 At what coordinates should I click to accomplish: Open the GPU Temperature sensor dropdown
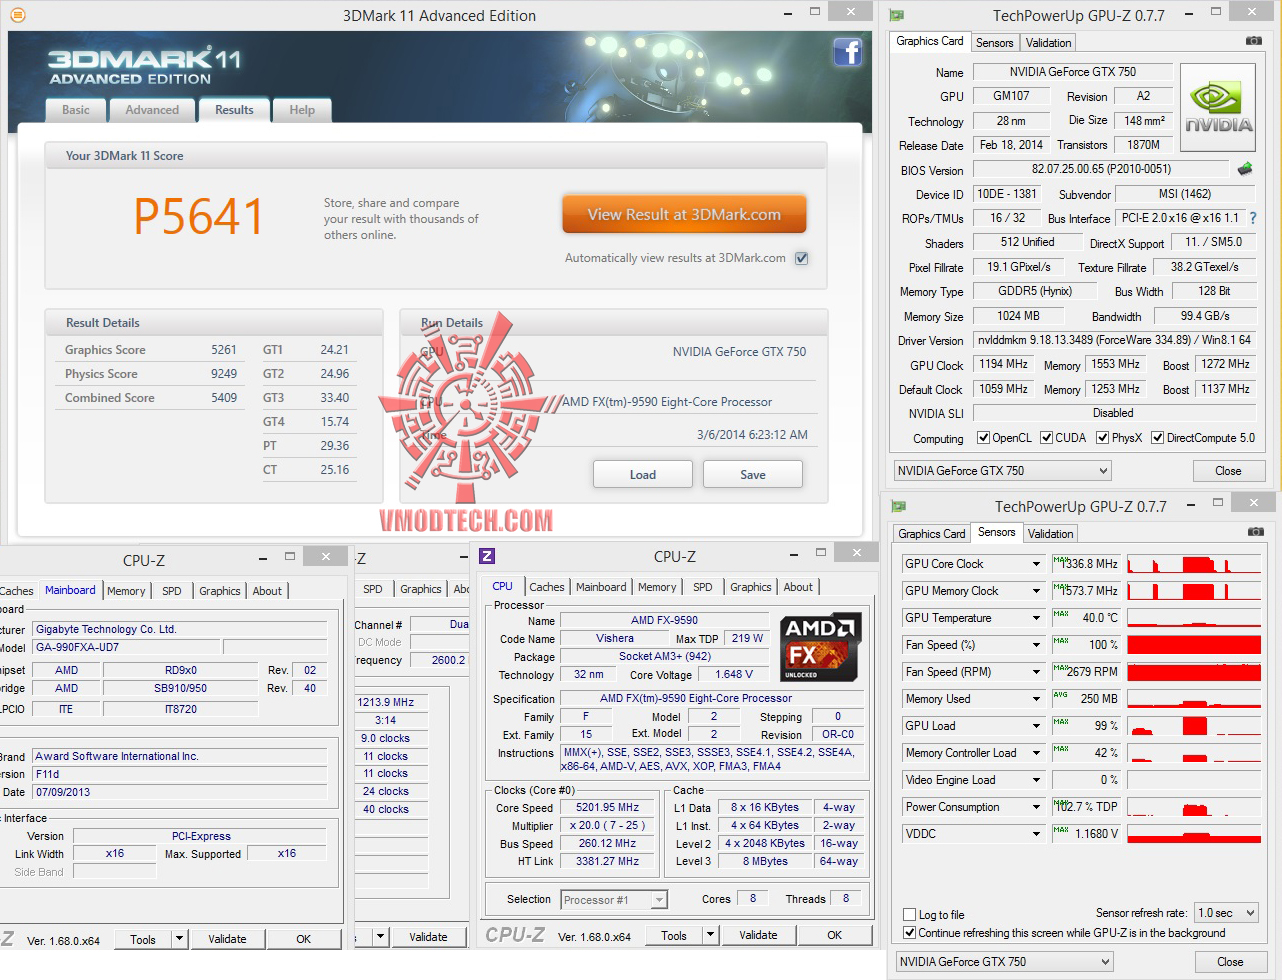[1036, 618]
